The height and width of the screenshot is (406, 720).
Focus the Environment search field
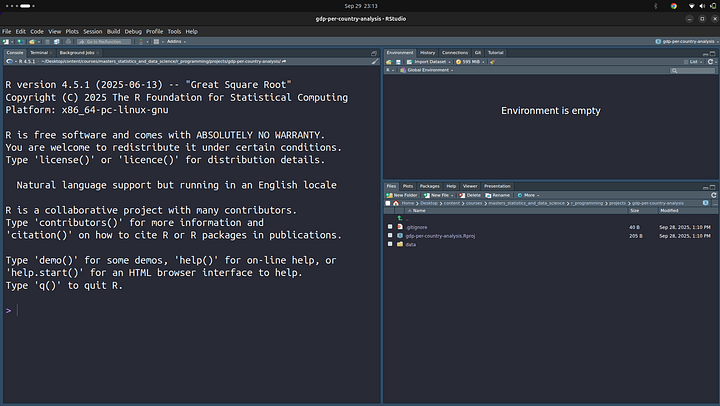692,70
